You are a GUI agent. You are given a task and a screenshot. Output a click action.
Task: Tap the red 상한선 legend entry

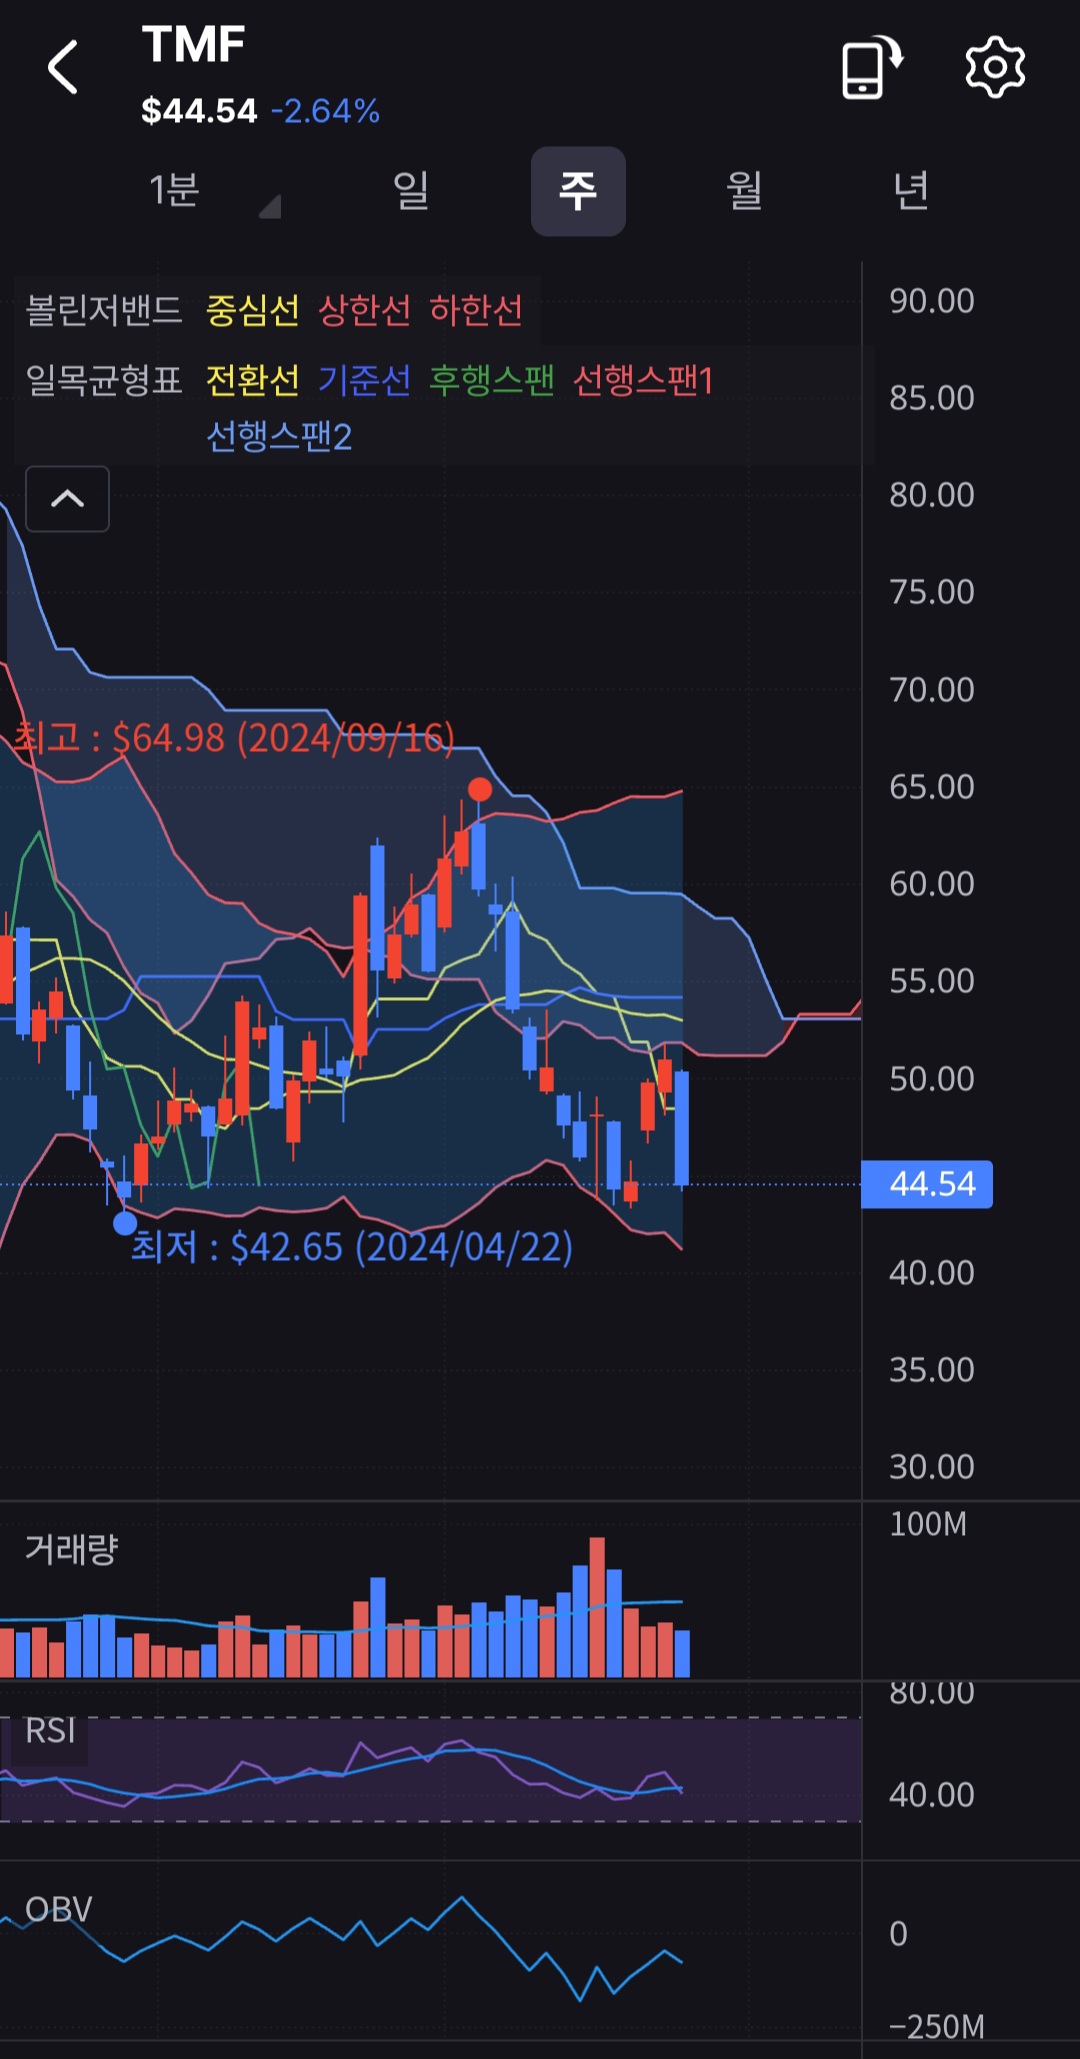(x=364, y=310)
